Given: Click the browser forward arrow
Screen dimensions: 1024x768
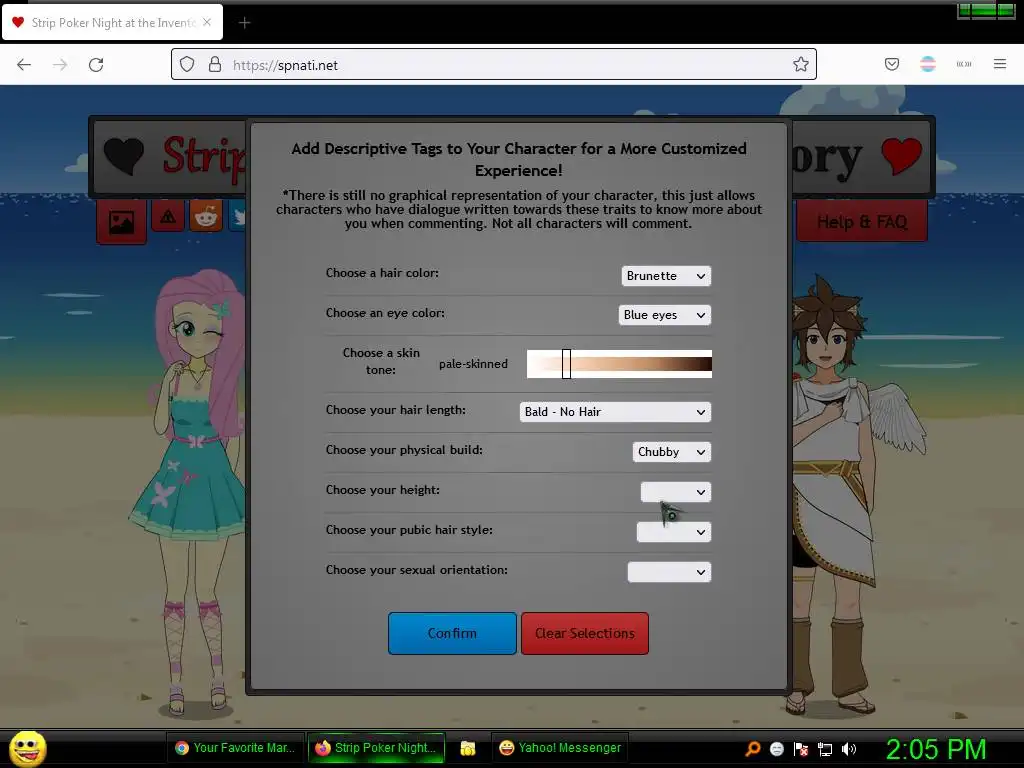Looking at the screenshot, I should pos(60,65).
